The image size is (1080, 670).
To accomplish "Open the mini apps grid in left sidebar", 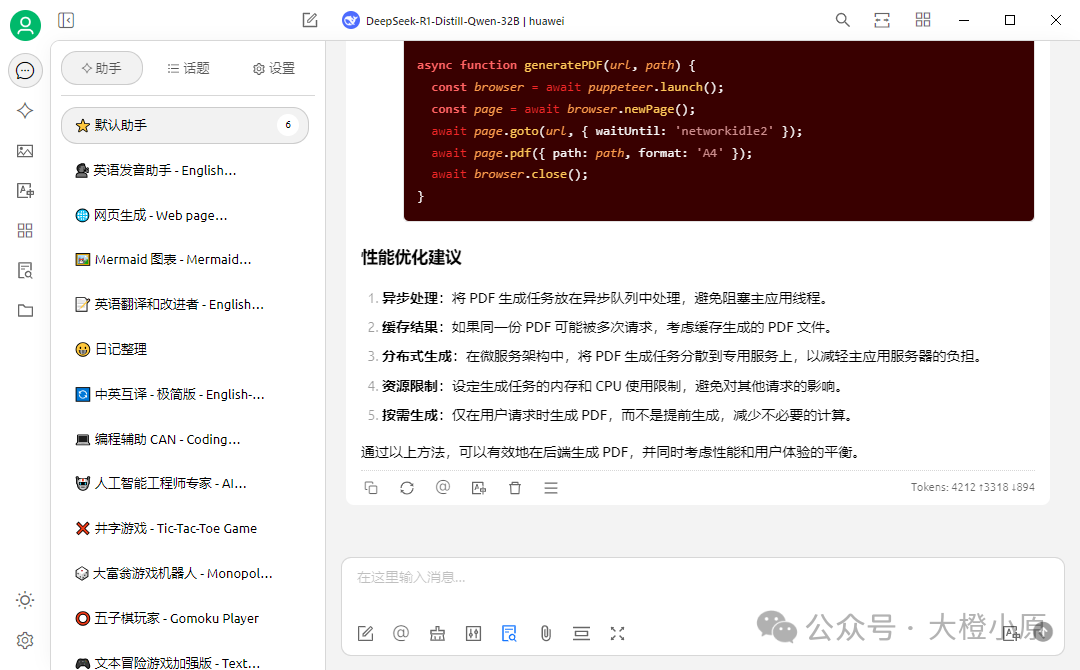I will [25, 231].
